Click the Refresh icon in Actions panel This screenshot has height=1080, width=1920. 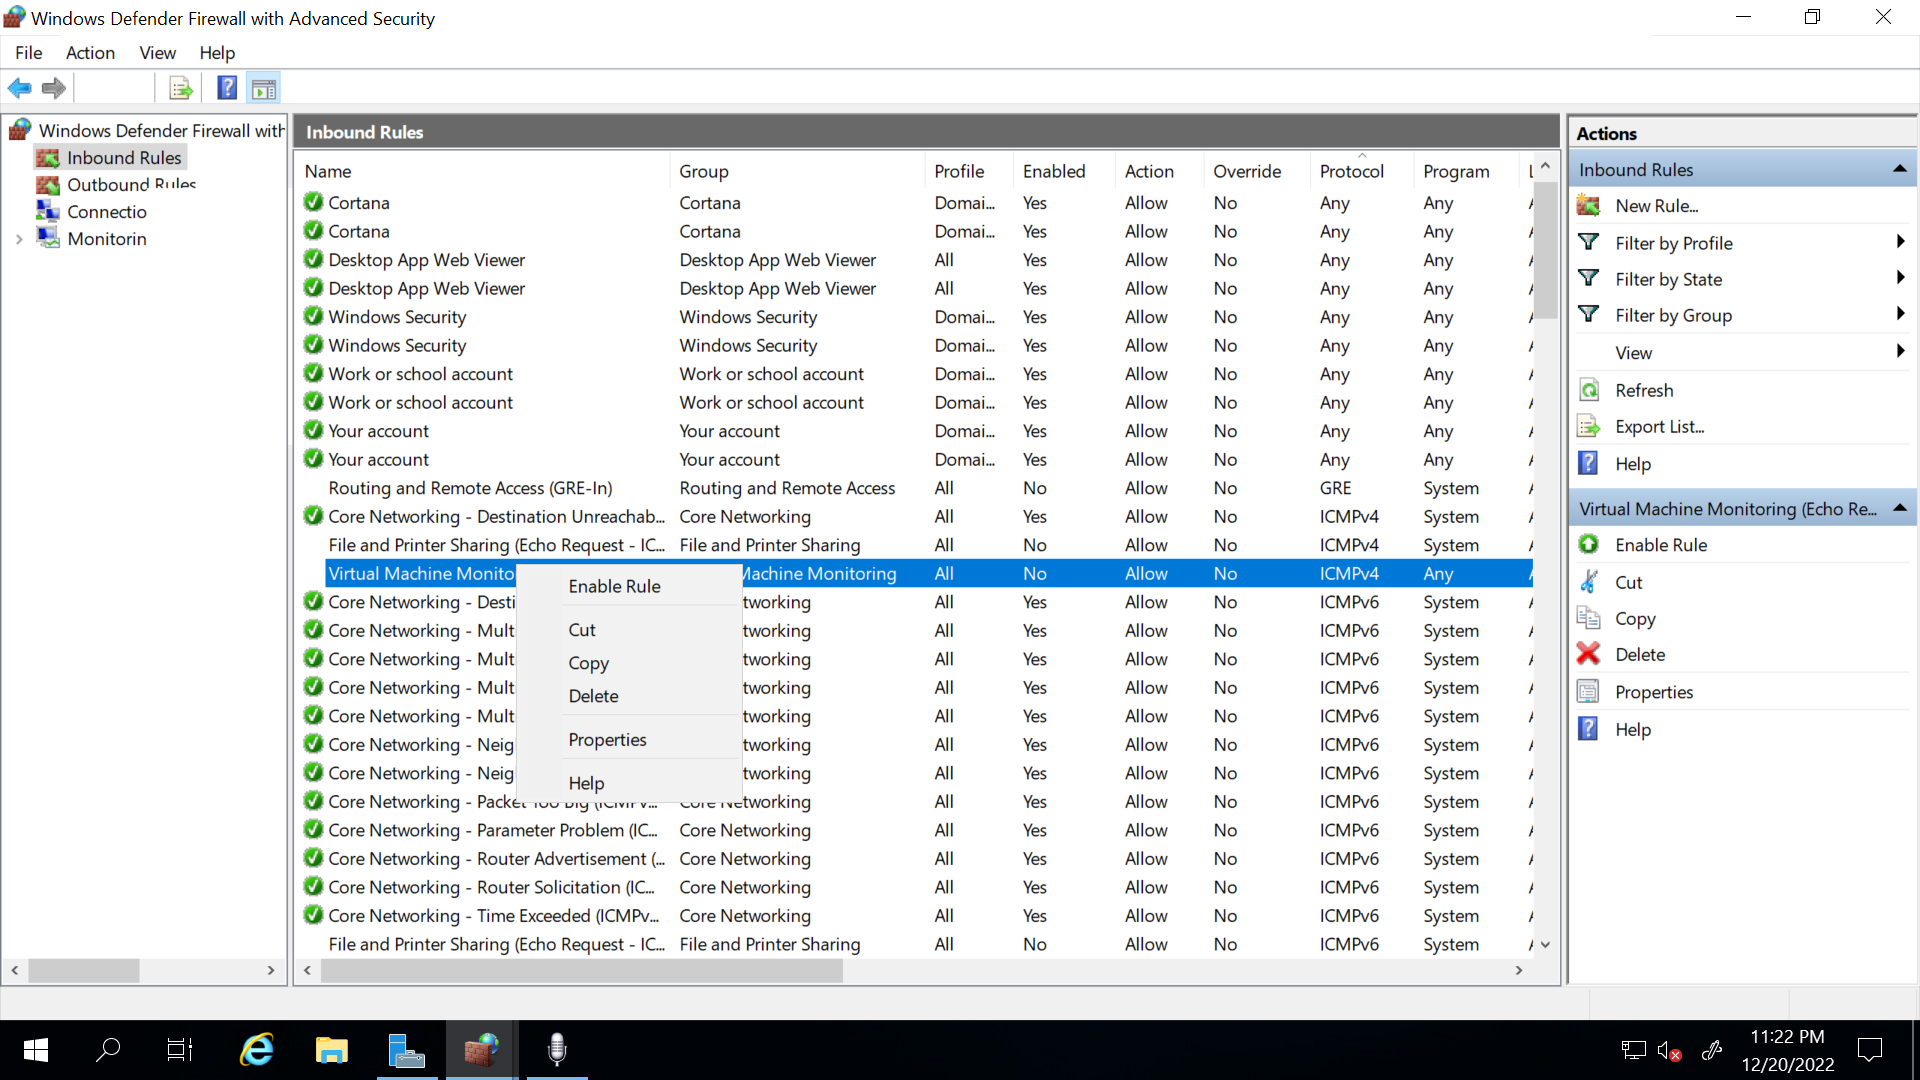pyautogui.click(x=1592, y=390)
